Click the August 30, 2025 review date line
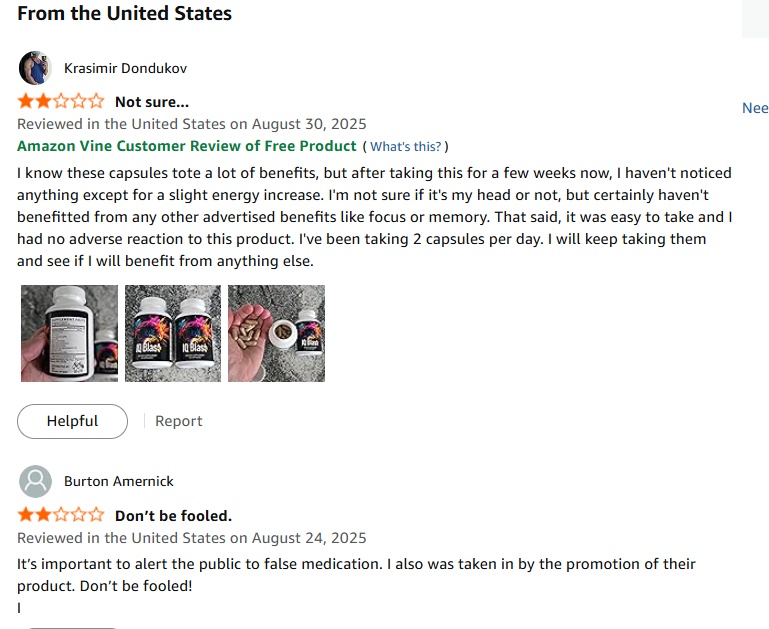The width and height of the screenshot is (769, 629). tap(192, 124)
